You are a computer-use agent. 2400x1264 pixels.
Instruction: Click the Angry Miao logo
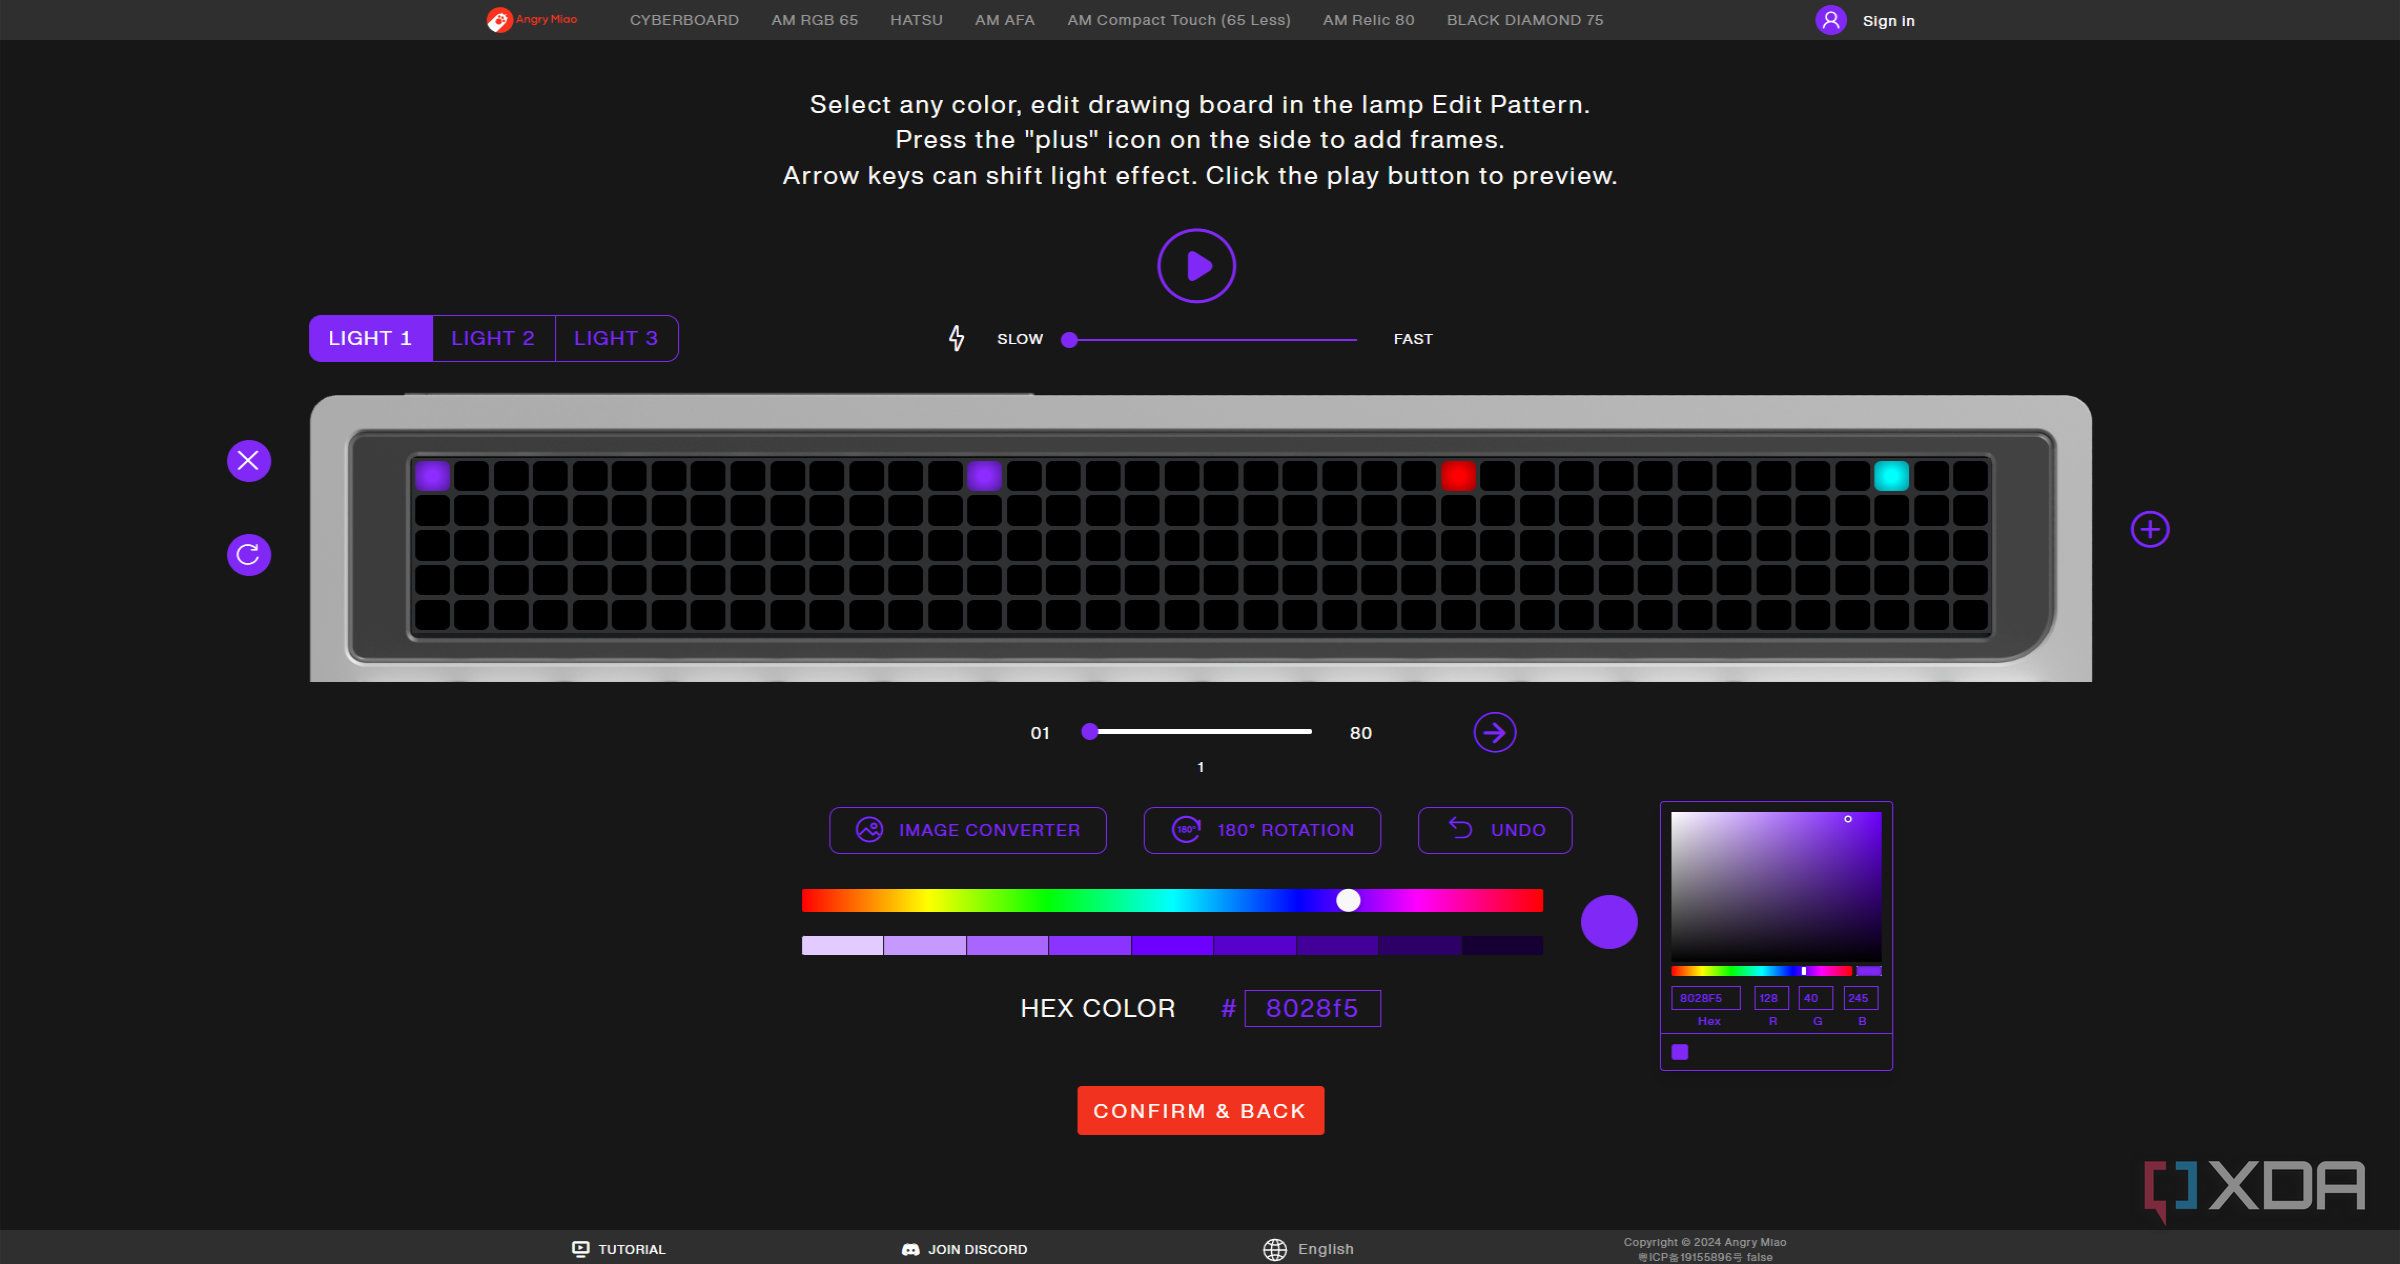[532, 20]
